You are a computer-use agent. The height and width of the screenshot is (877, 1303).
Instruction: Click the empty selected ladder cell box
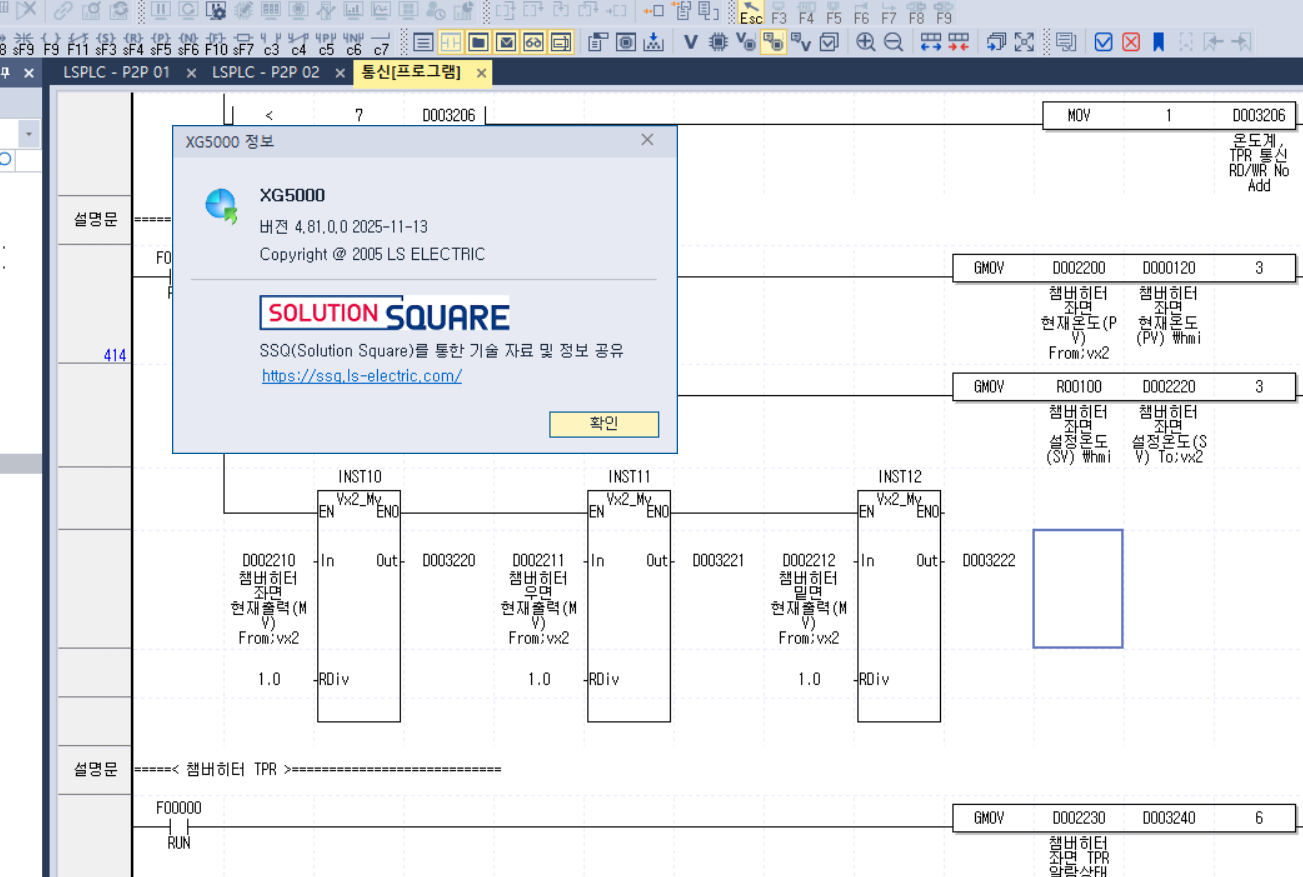1078,589
